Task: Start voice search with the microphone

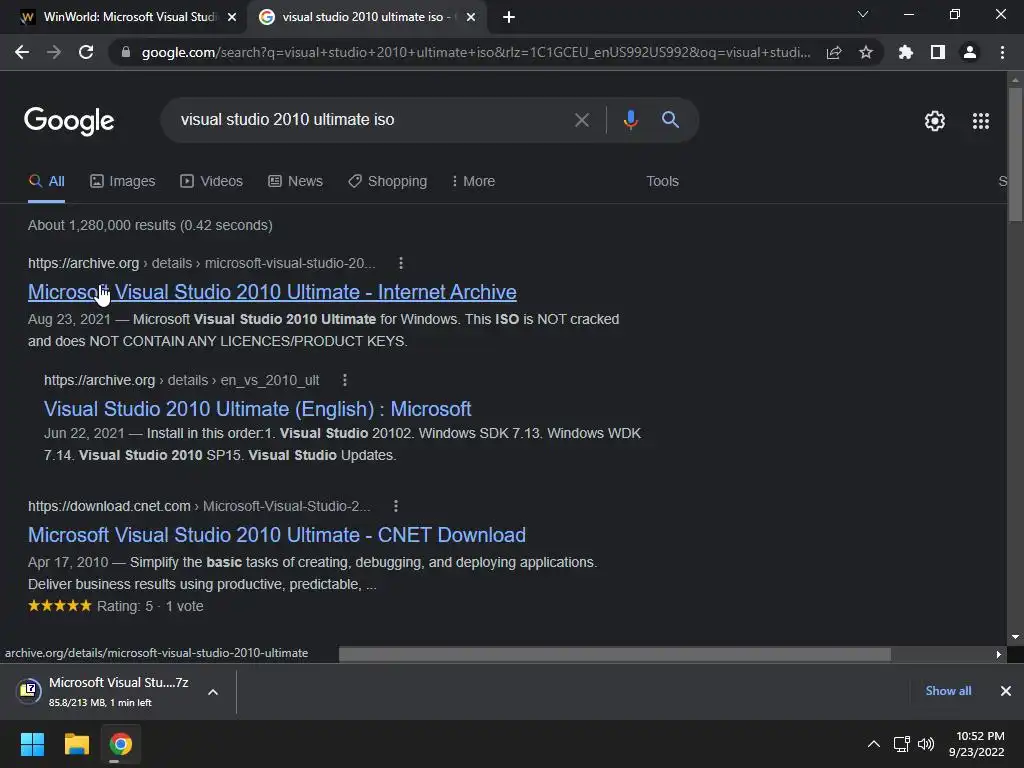Action: pyautogui.click(x=630, y=120)
